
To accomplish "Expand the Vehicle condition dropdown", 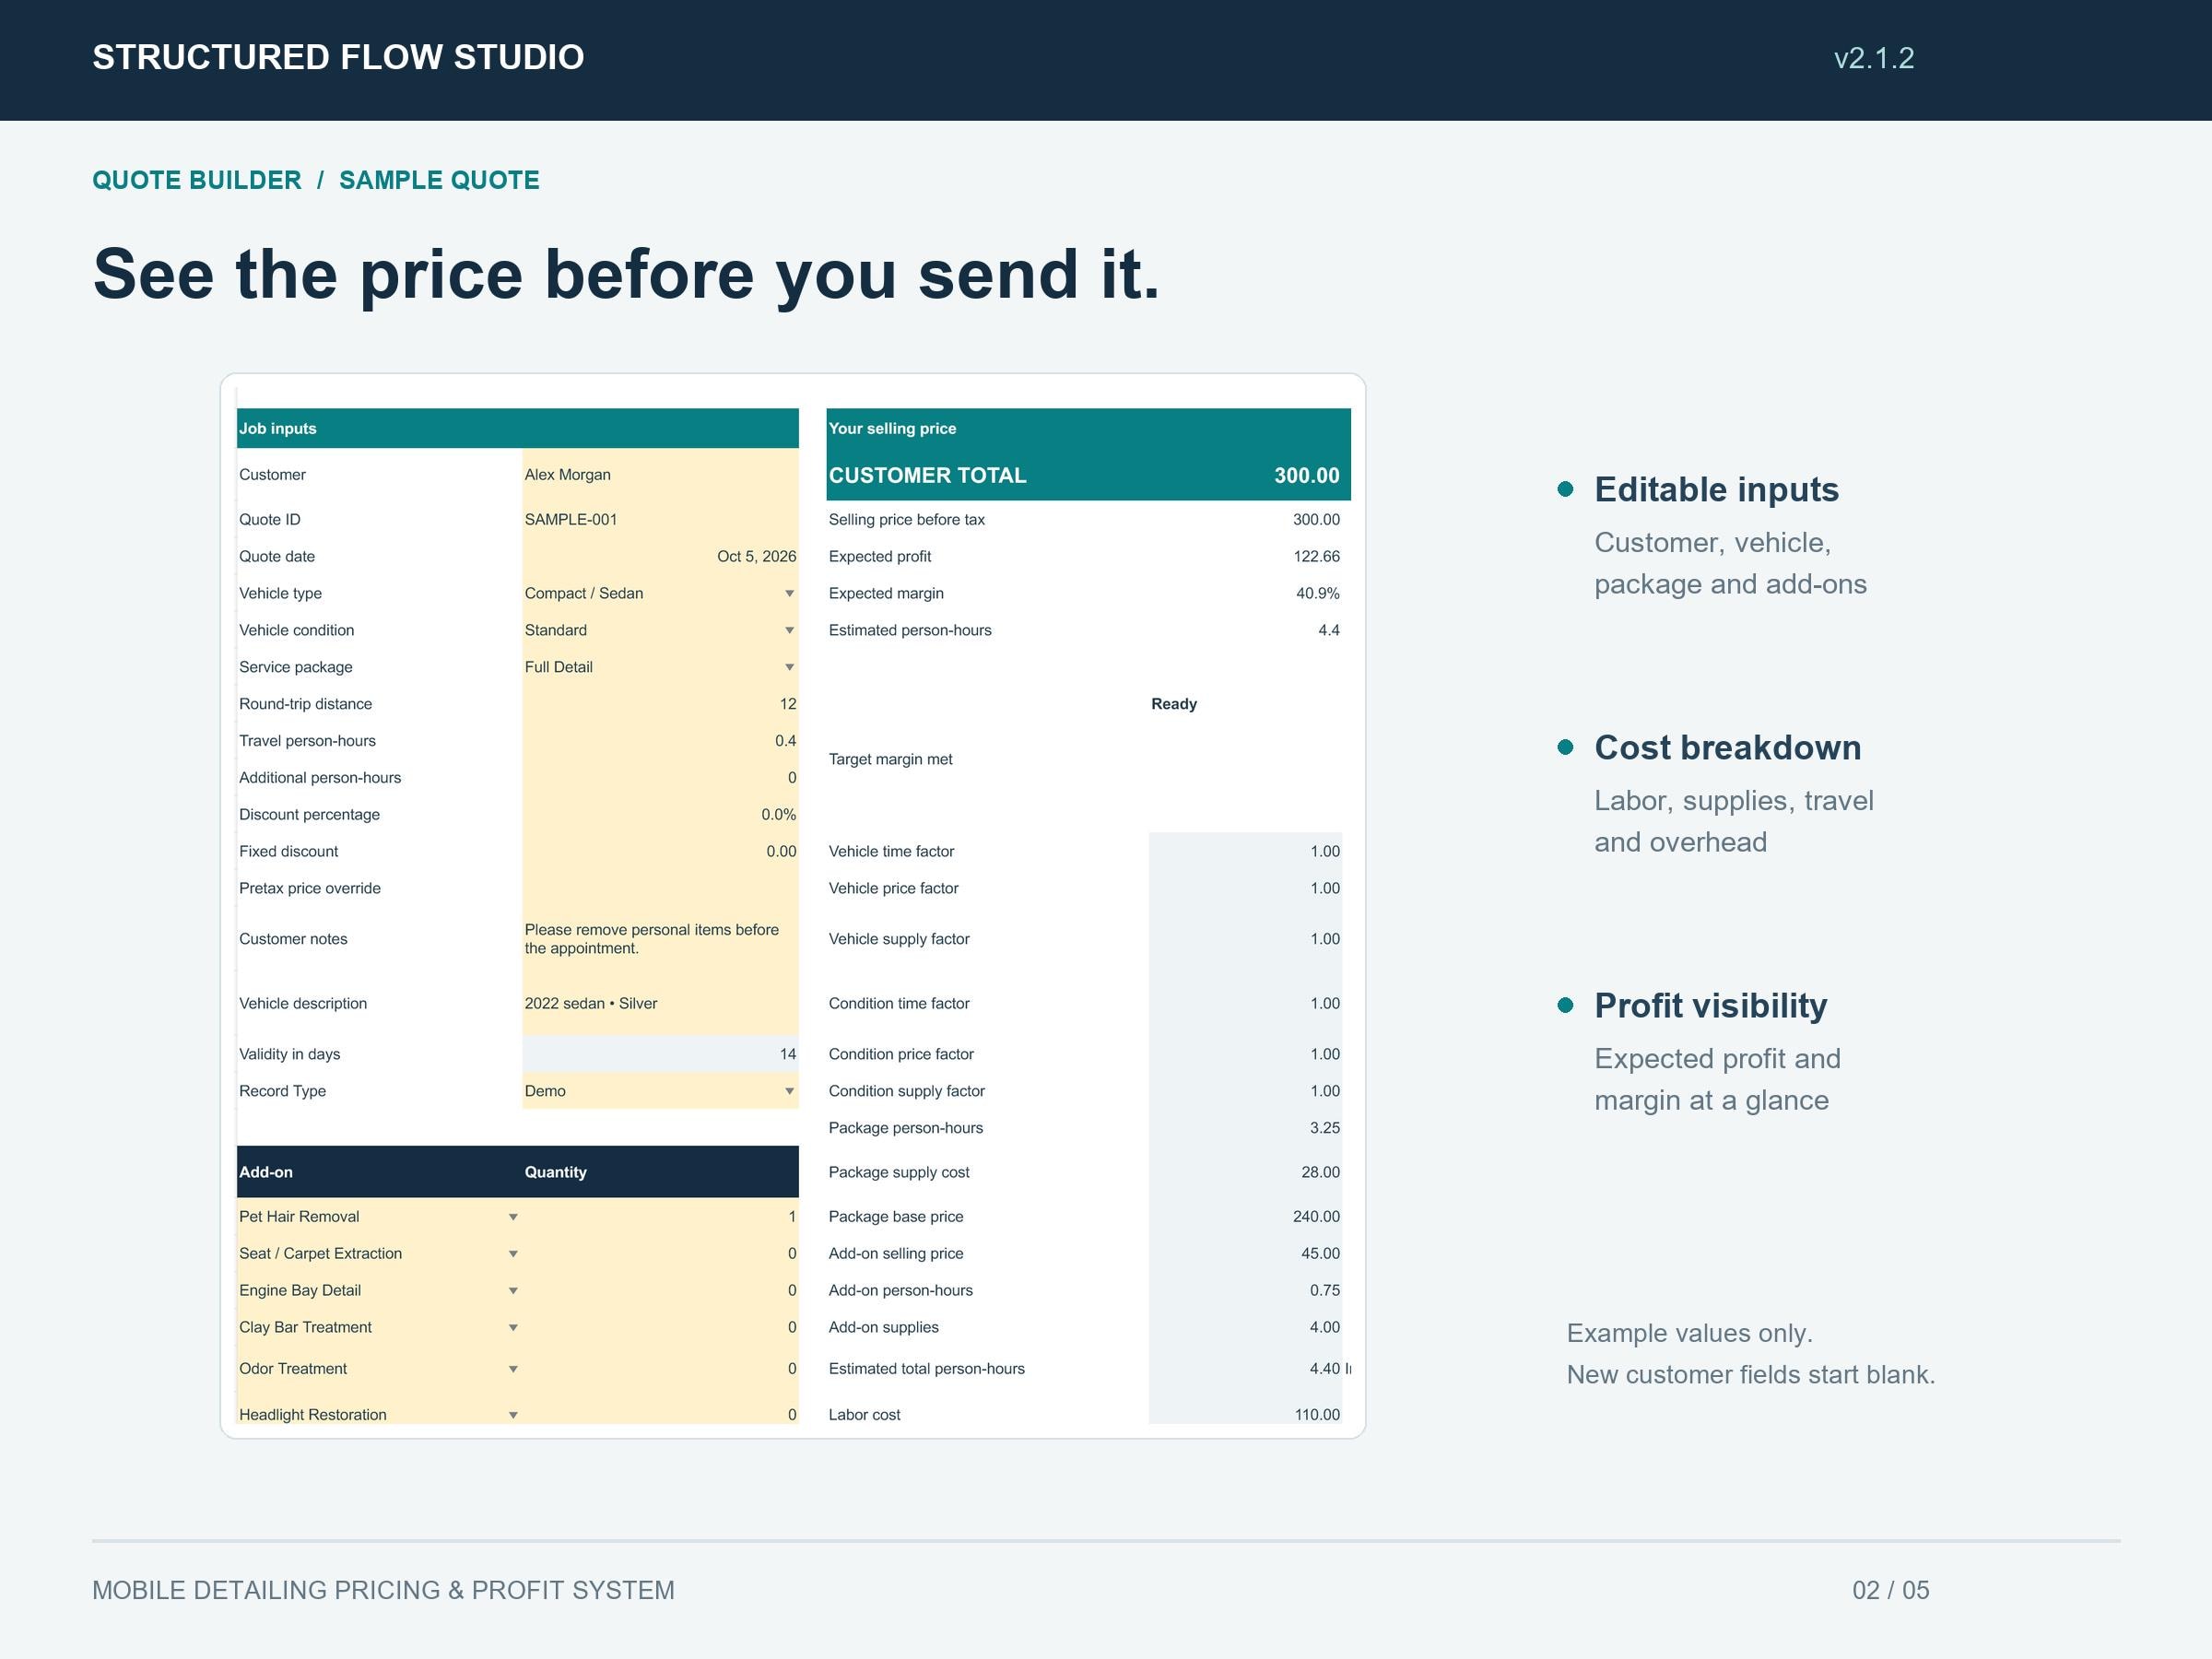I will click(x=789, y=631).
